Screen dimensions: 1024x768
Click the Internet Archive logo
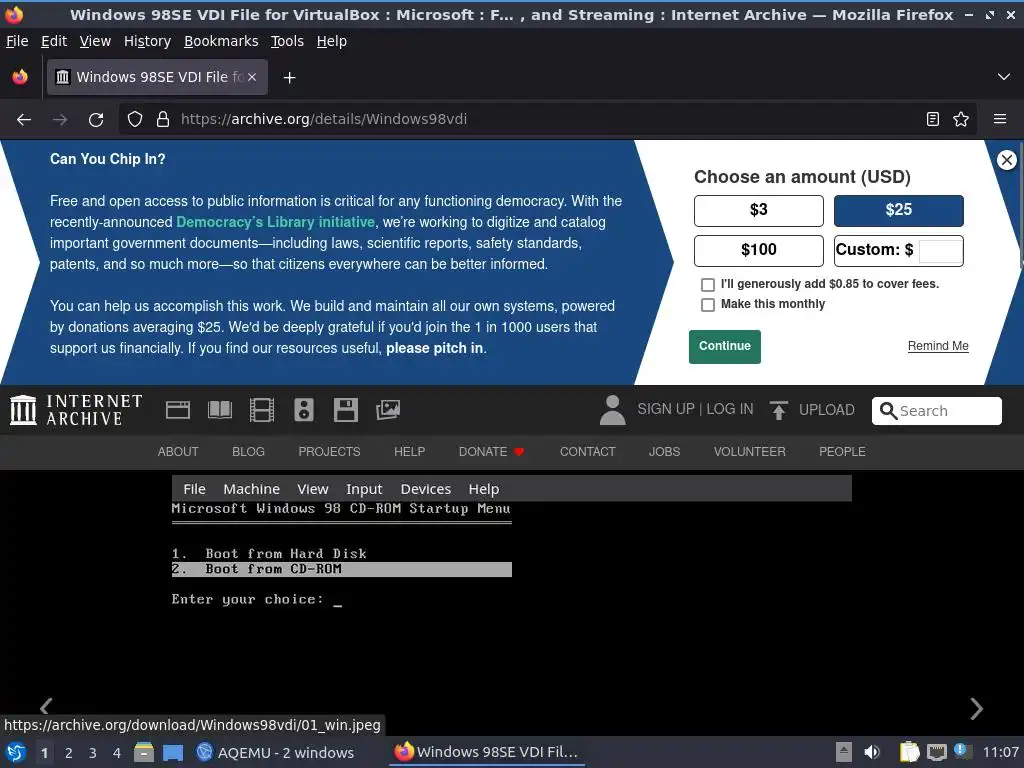[x=76, y=410]
